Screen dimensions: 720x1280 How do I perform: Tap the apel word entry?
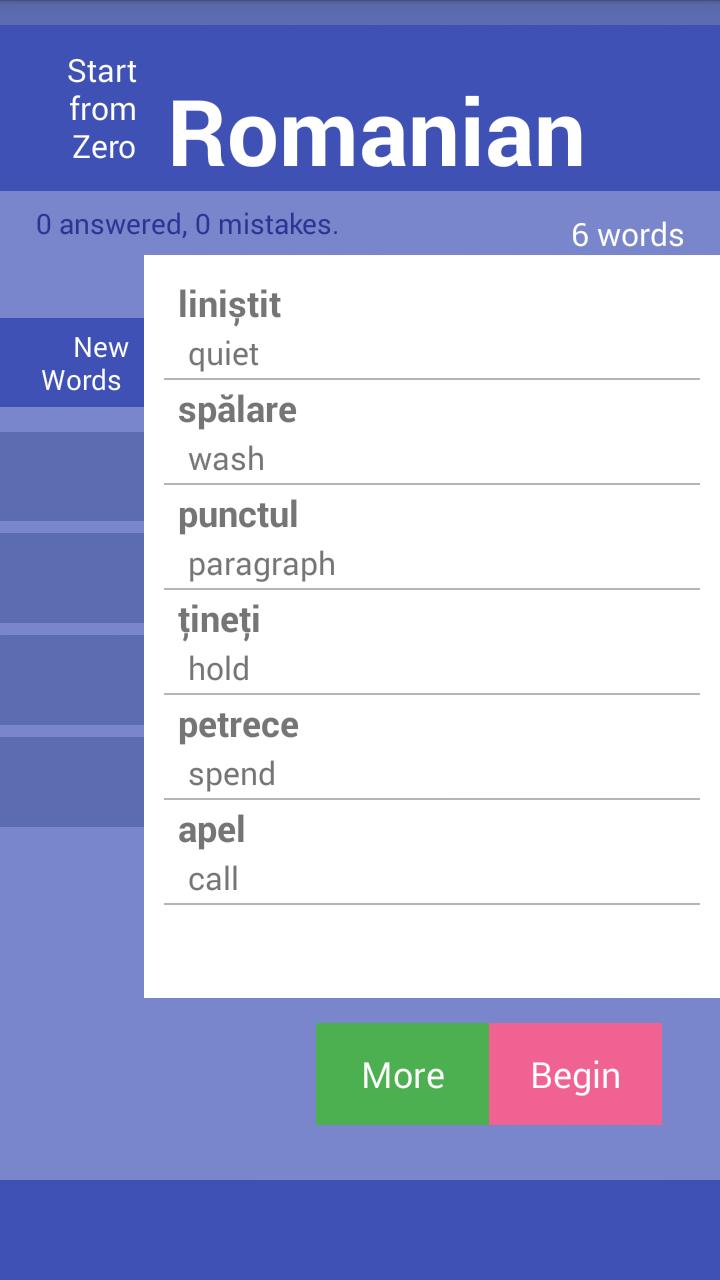[x=432, y=853]
